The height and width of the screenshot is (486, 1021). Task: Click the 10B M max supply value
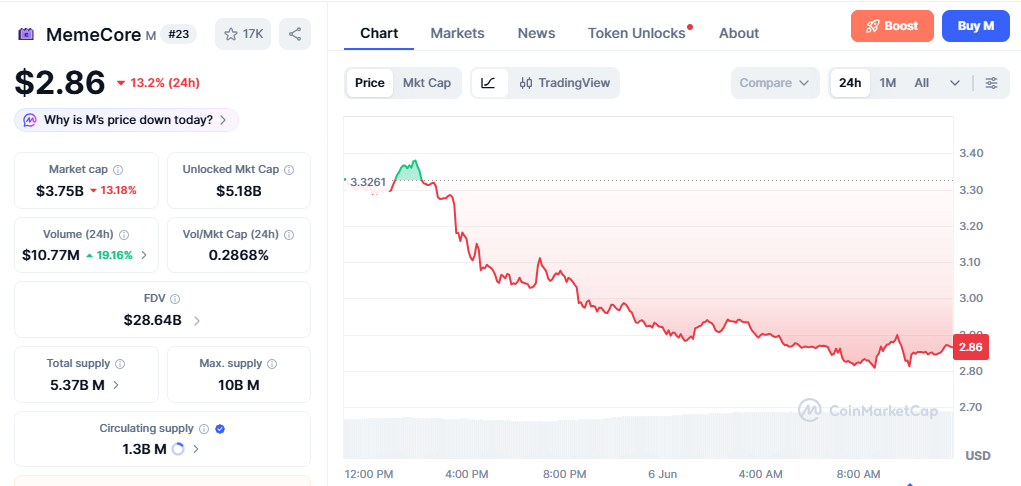click(x=239, y=385)
